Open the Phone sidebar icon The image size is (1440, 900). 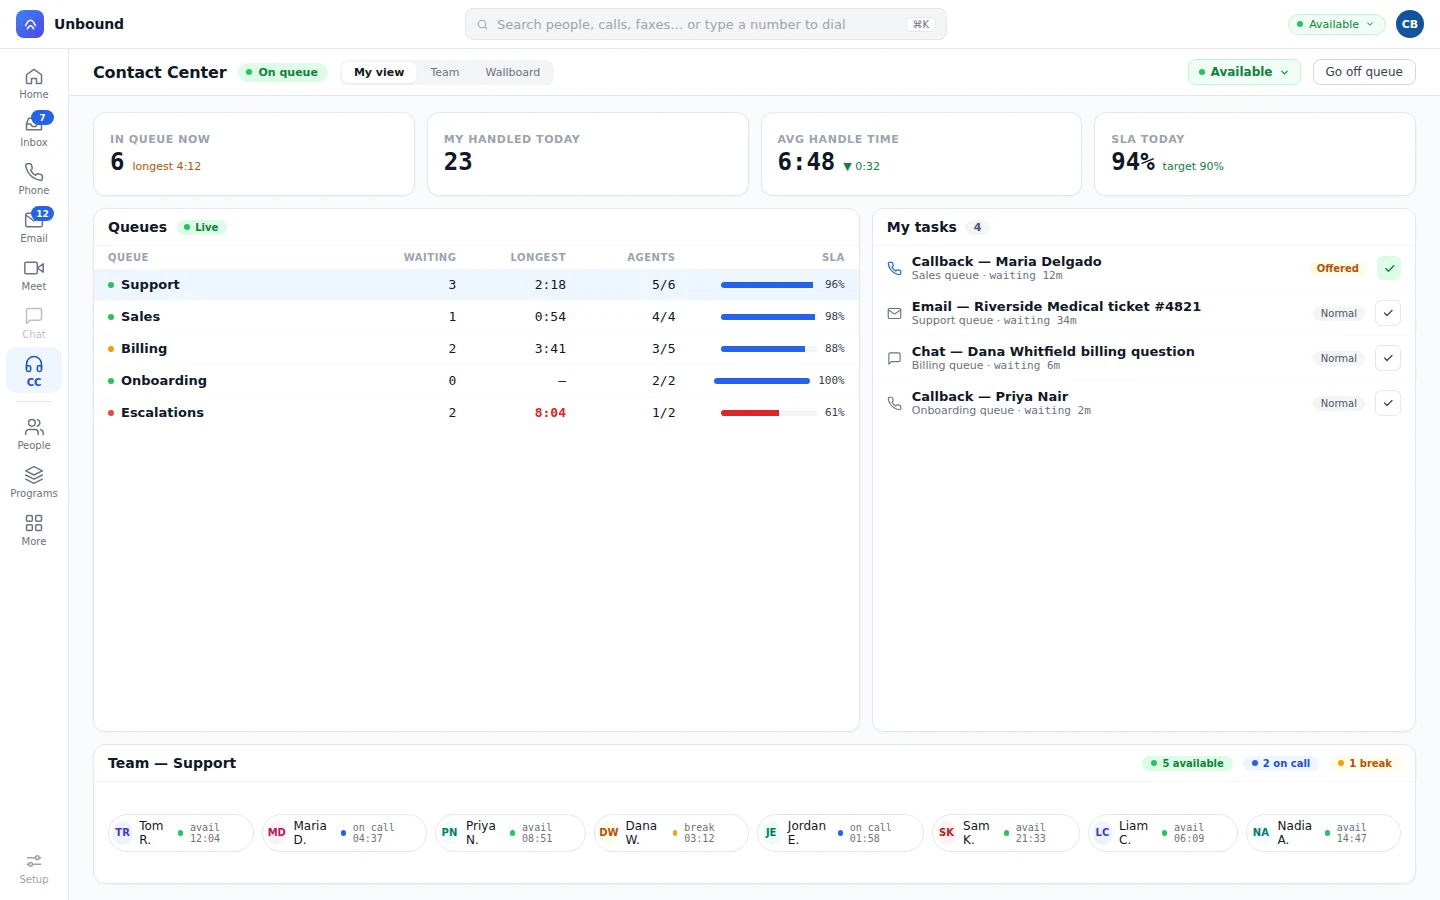(x=34, y=178)
